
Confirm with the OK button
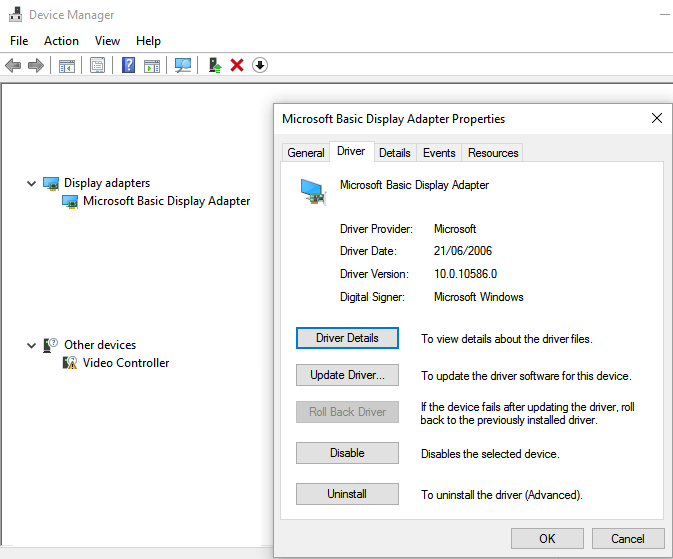pyautogui.click(x=547, y=538)
